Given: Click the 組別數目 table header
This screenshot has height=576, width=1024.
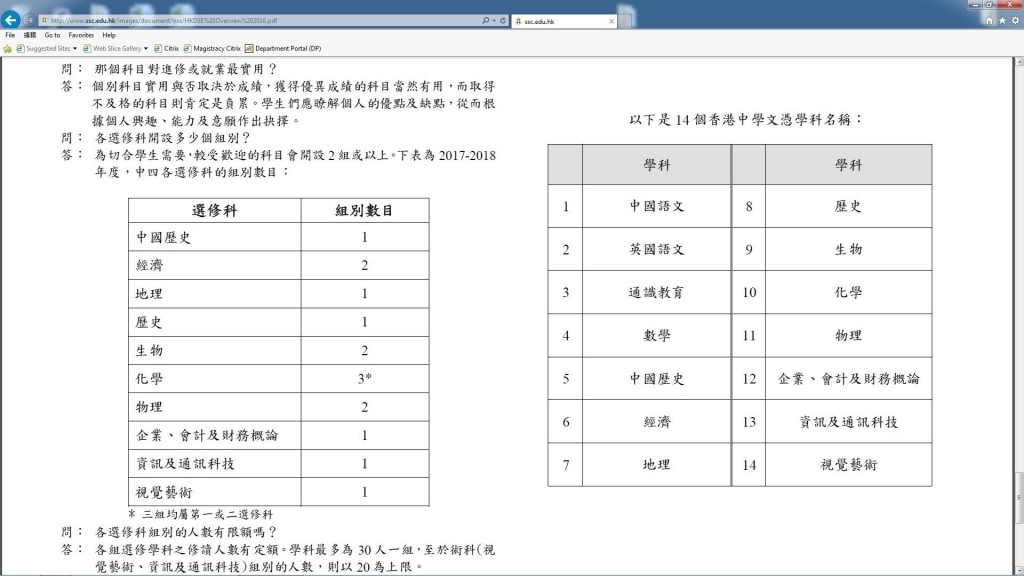Looking at the screenshot, I should pos(364,210).
